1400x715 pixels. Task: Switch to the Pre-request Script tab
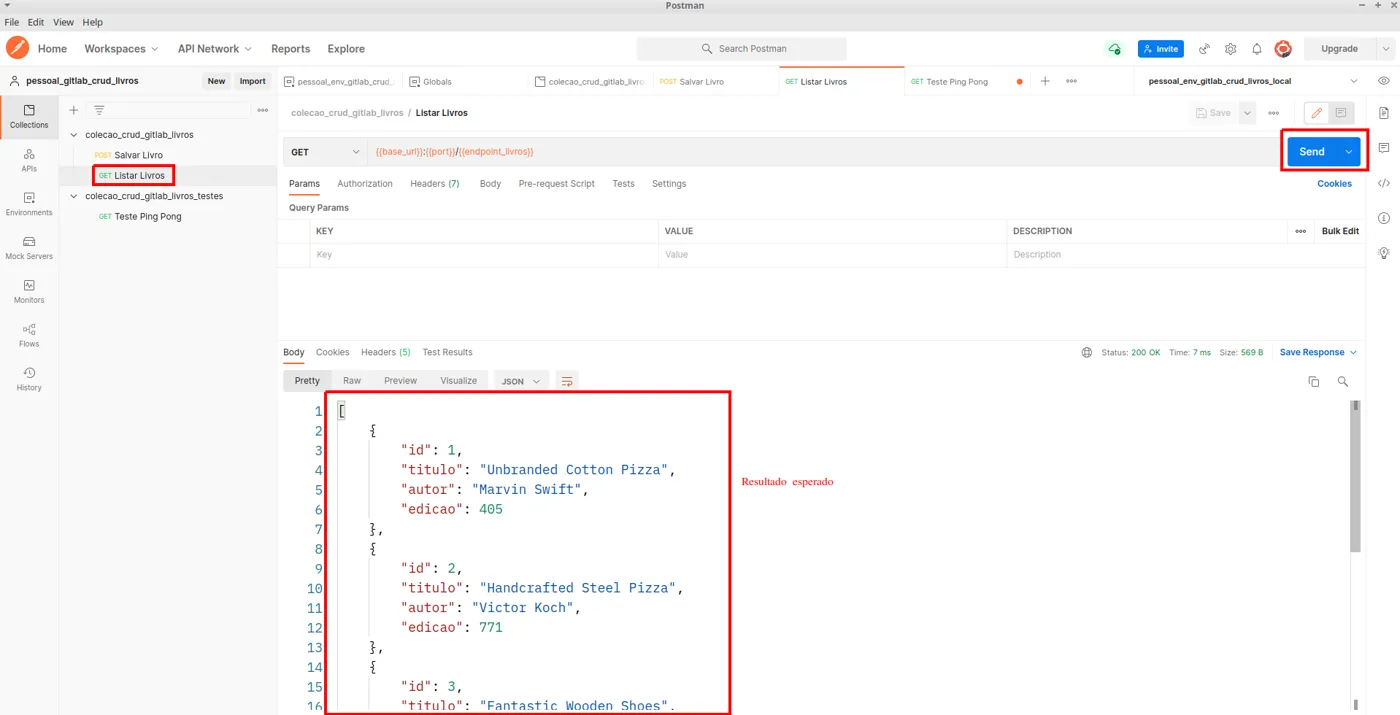pyautogui.click(x=556, y=184)
